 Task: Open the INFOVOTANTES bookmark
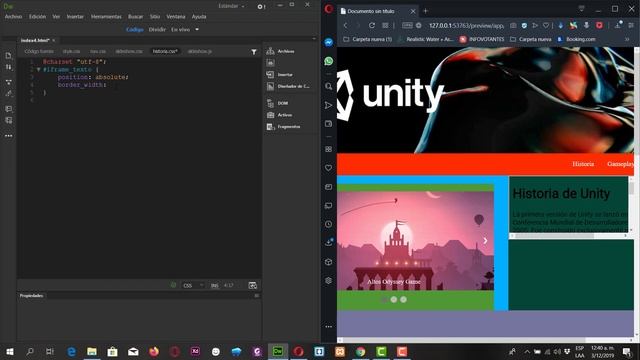(x=482, y=39)
